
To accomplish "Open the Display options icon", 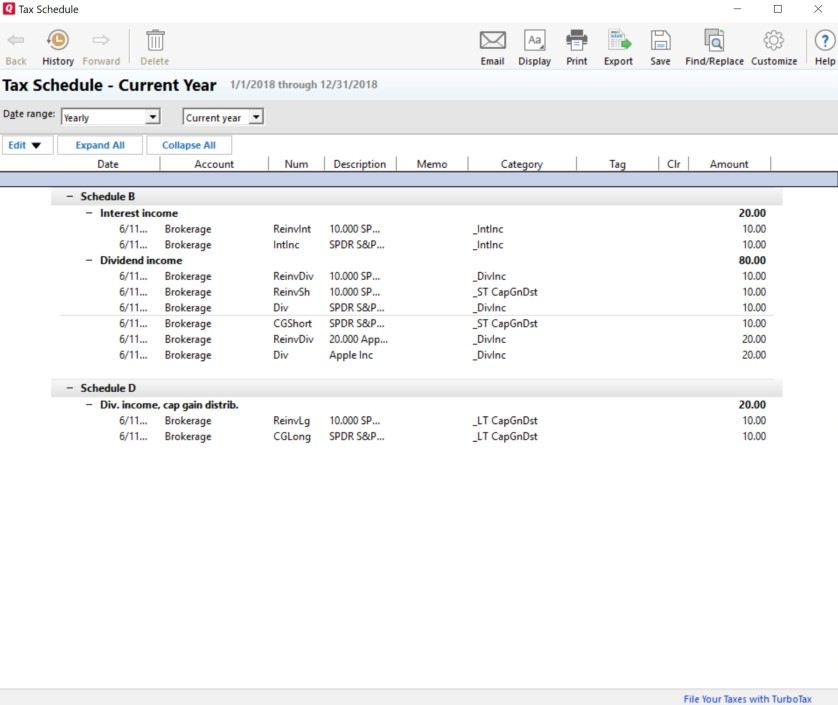I will [x=535, y=41].
